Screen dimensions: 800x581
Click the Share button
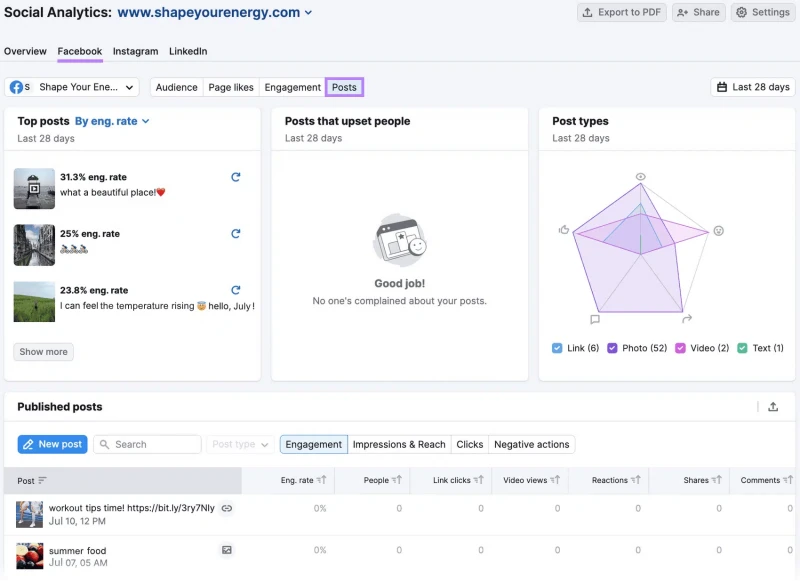pos(698,12)
